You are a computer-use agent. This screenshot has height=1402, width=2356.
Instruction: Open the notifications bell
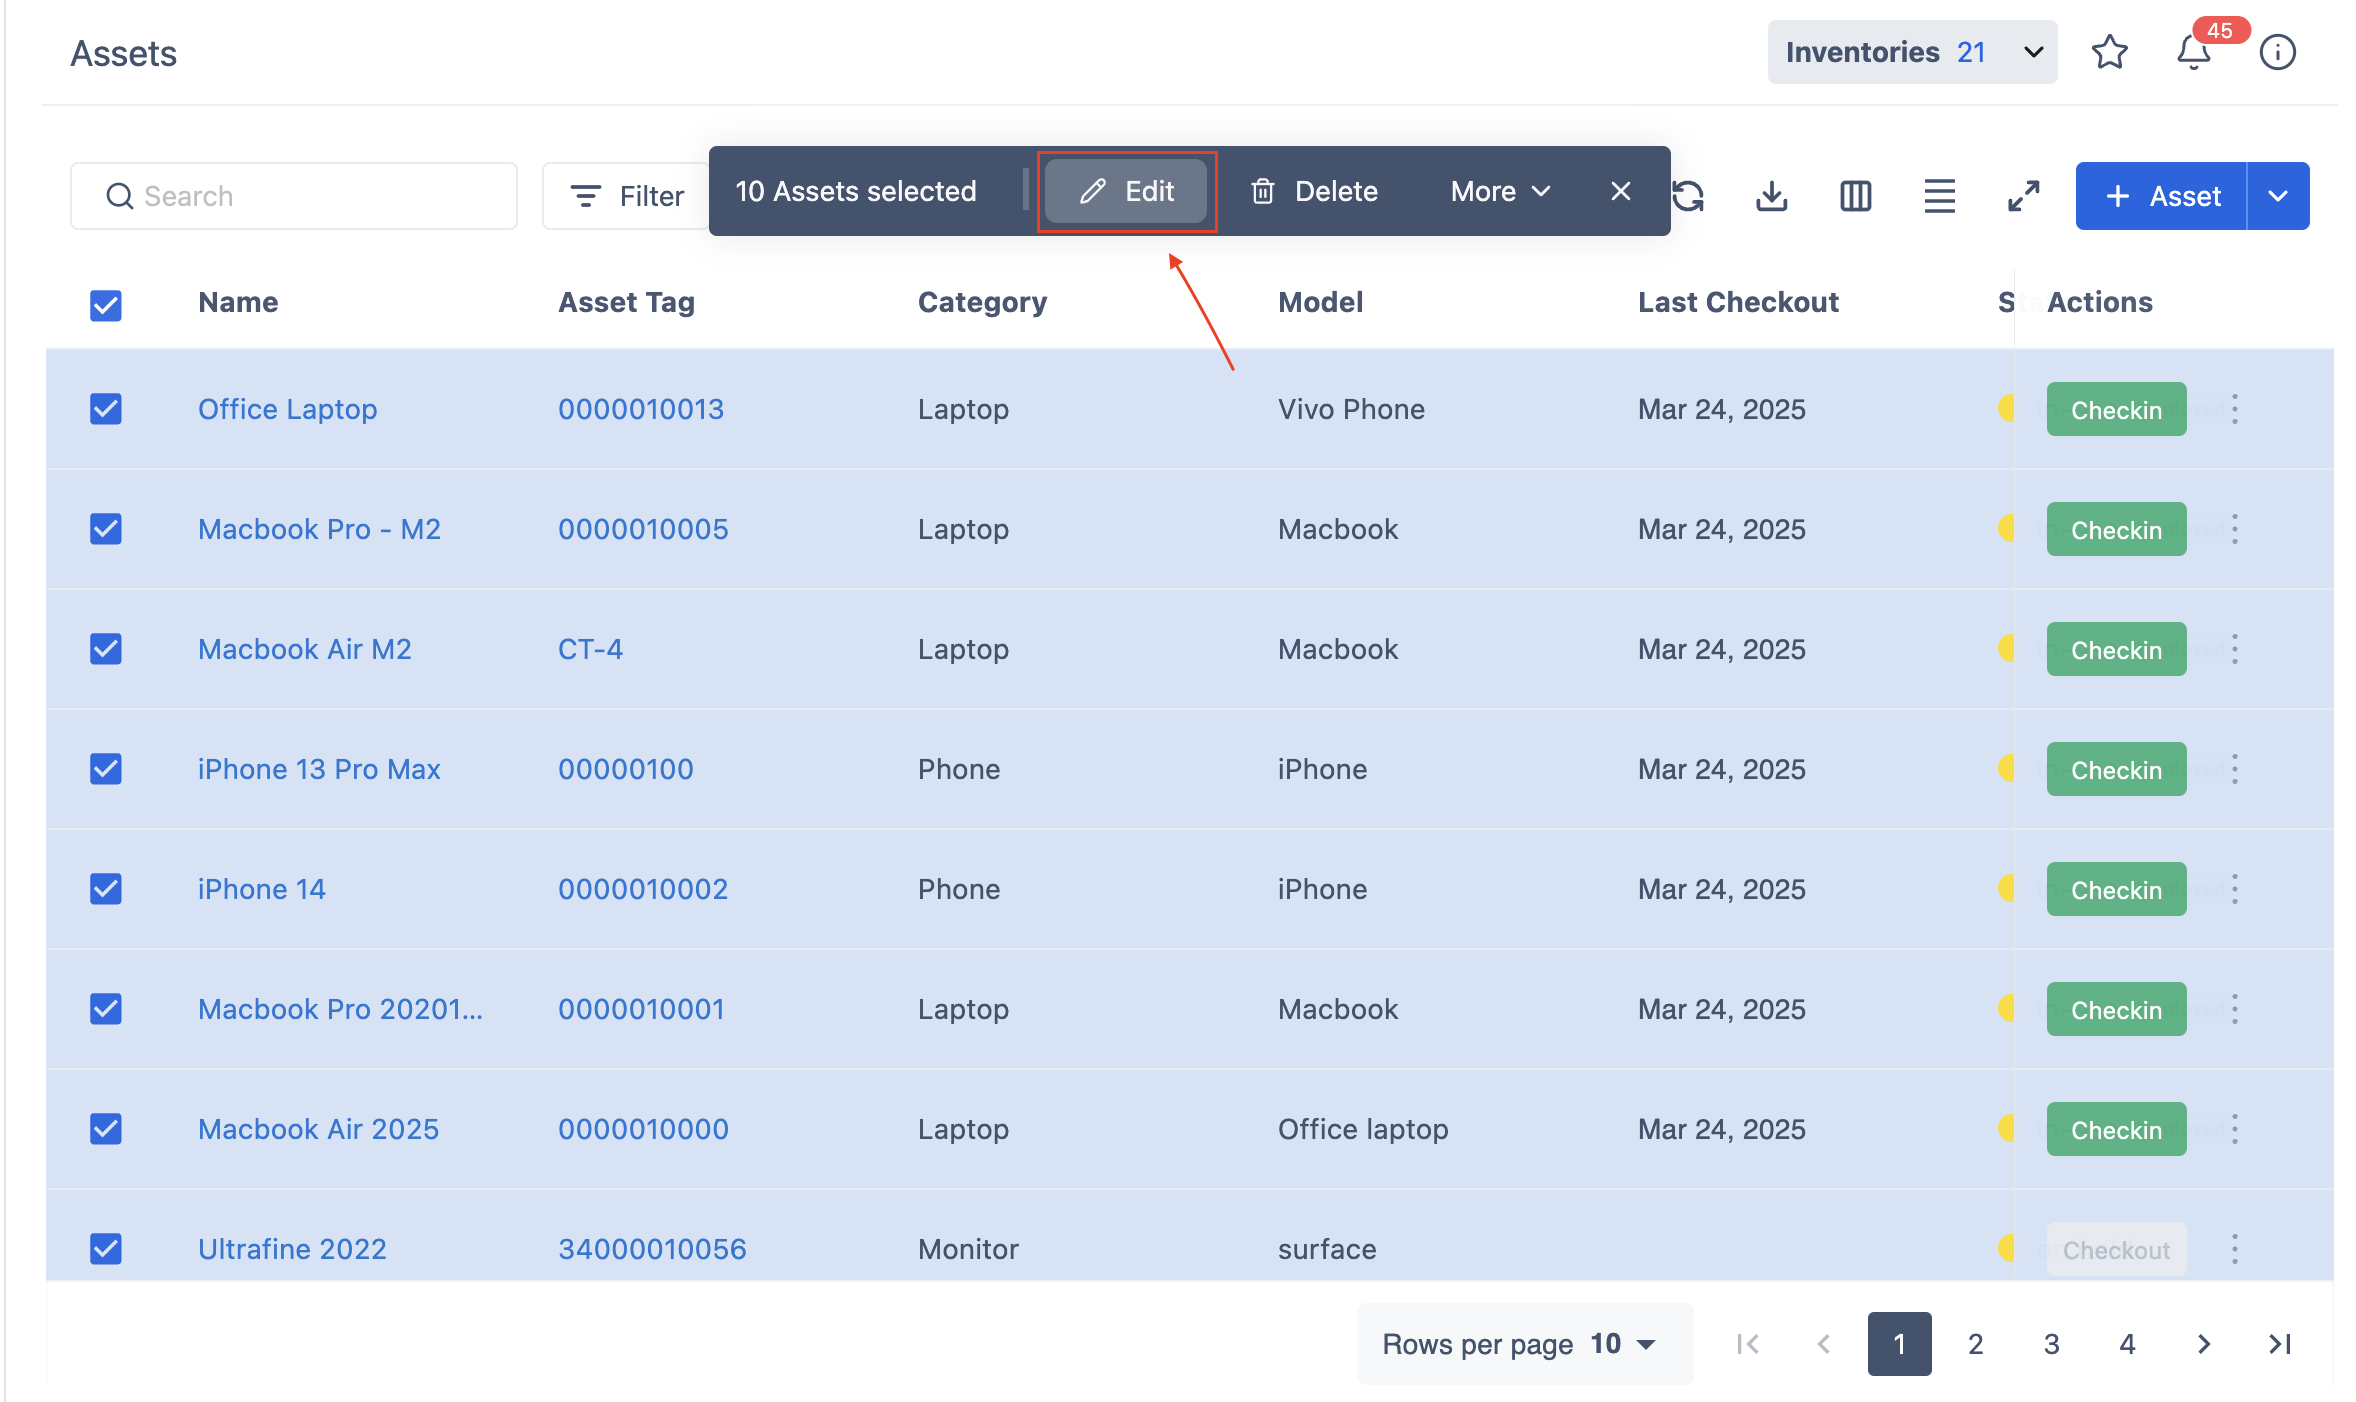[2193, 52]
